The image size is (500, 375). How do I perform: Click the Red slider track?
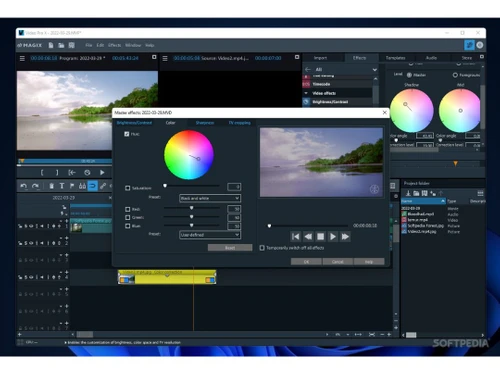point(192,208)
